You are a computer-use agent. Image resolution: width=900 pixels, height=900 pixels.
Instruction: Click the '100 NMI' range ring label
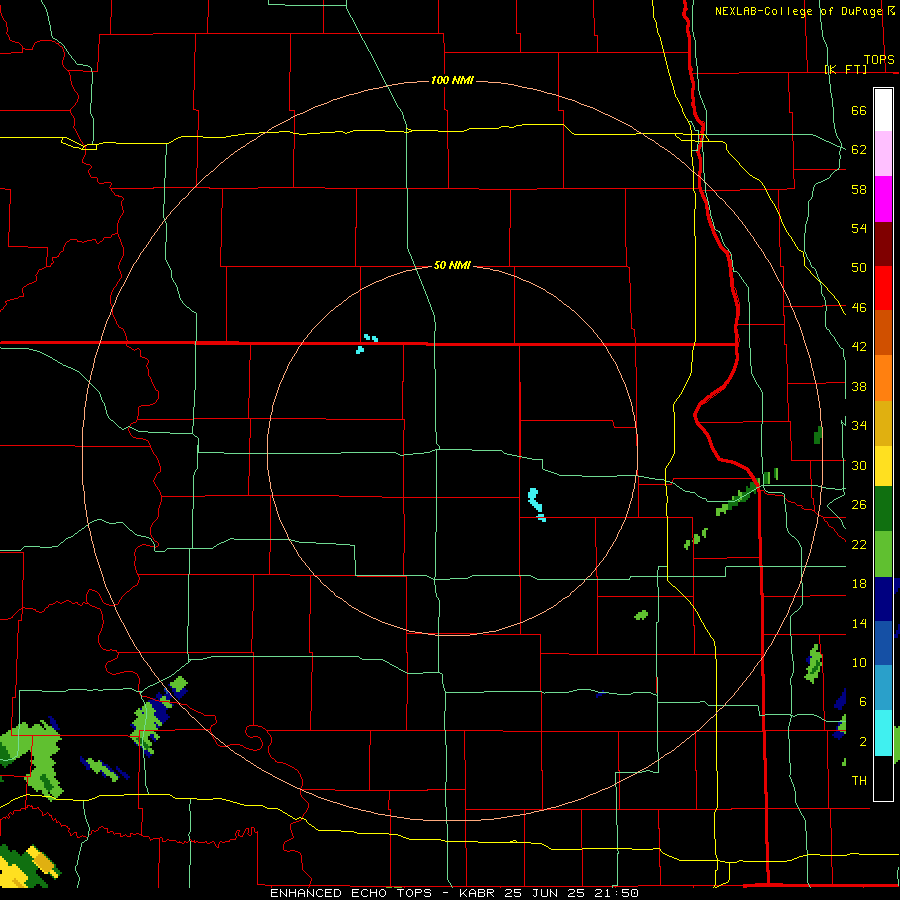(x=452, y=80)
